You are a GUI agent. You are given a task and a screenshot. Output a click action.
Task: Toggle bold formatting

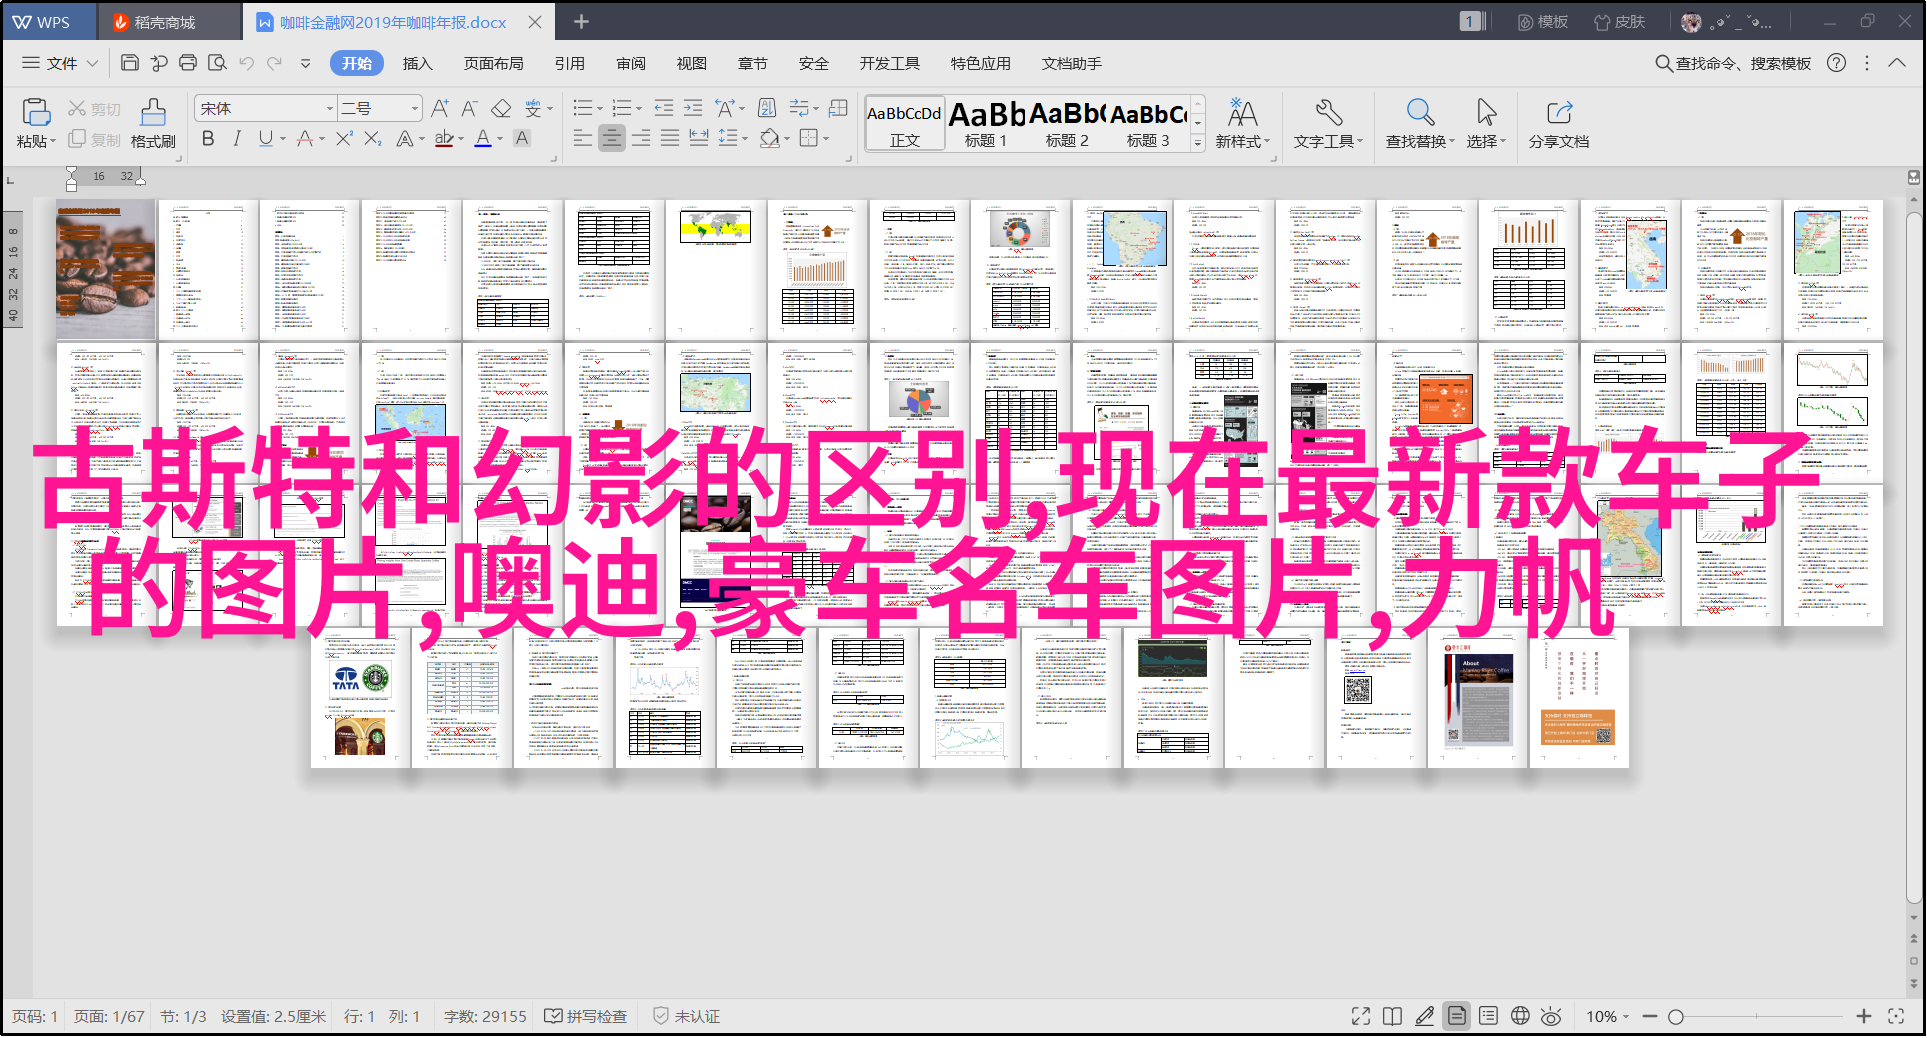click(x=208, y=139)
